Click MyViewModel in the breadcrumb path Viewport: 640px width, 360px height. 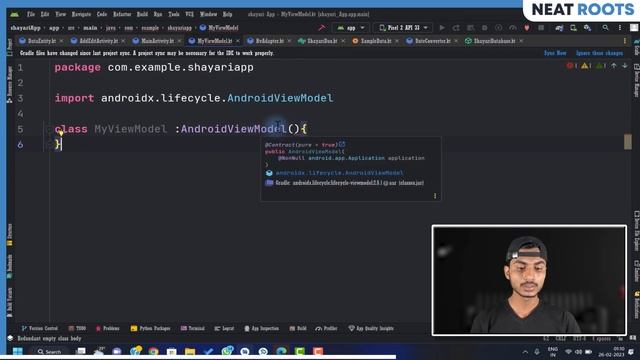[x=219, y=28]
